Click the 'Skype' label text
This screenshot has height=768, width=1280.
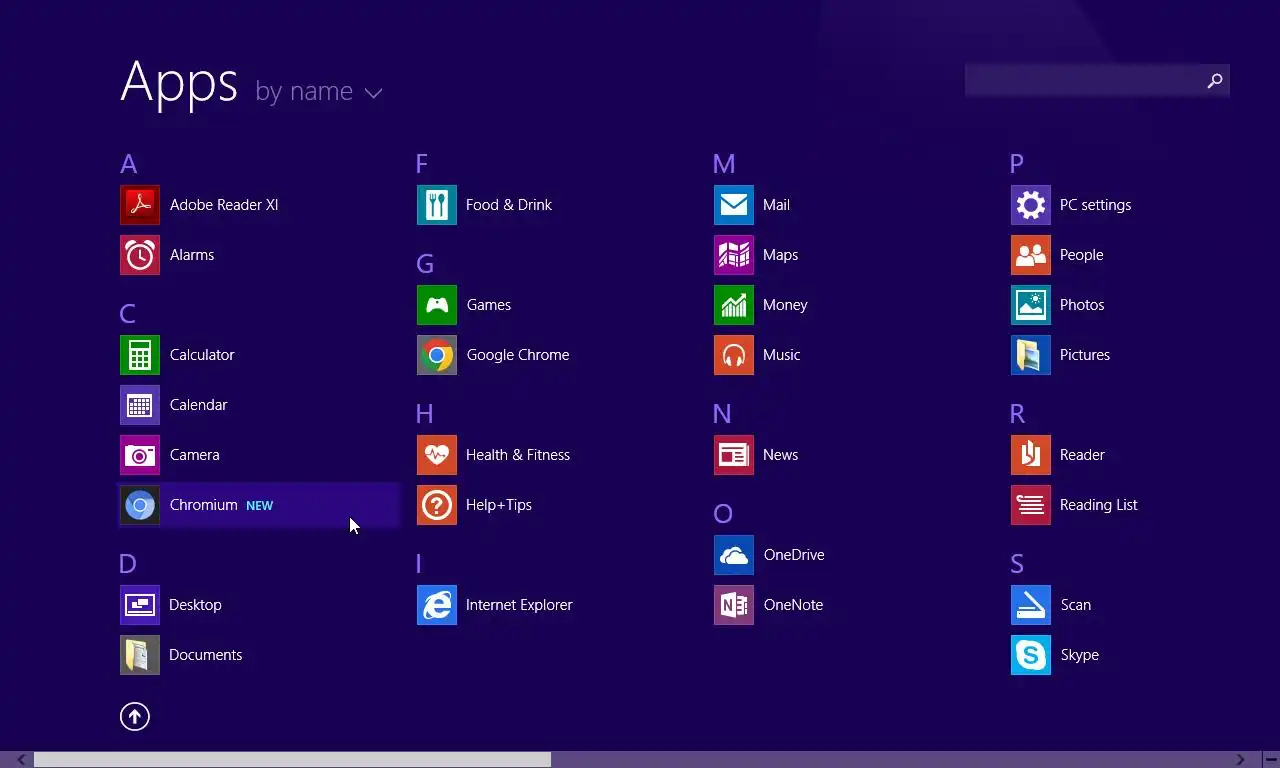(1080, 655)
